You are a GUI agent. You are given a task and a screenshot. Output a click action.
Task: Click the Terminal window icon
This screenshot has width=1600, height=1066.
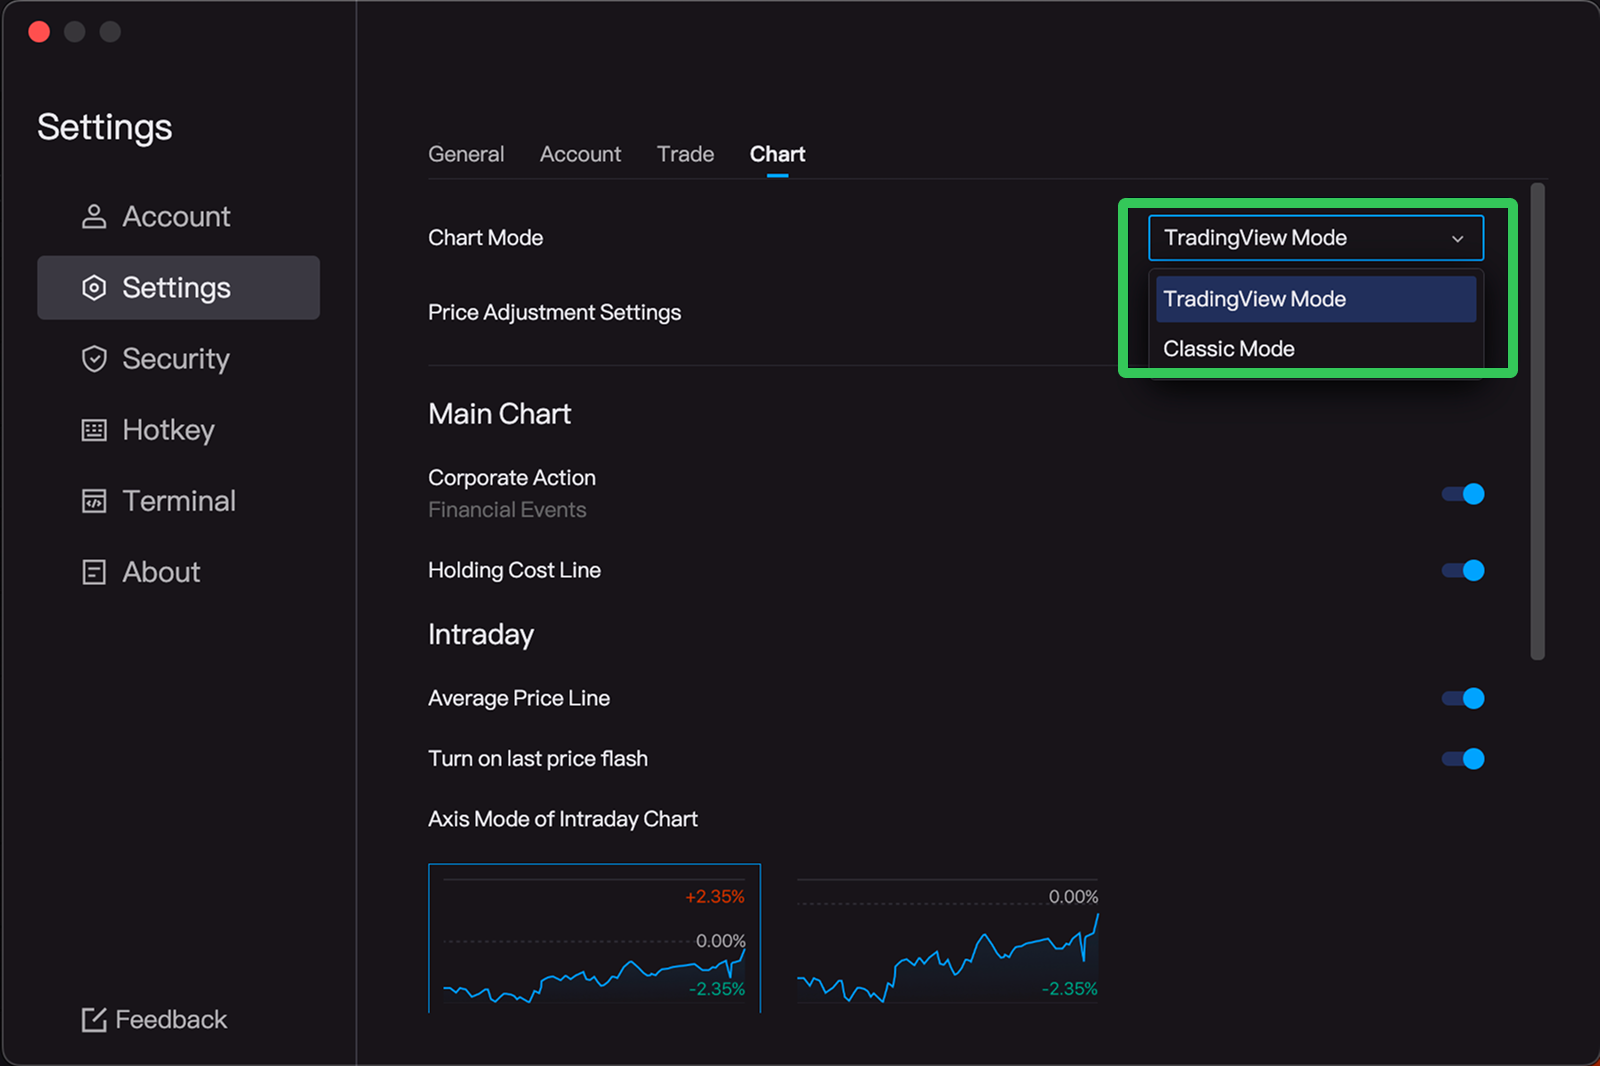click(x=94, y=501)
